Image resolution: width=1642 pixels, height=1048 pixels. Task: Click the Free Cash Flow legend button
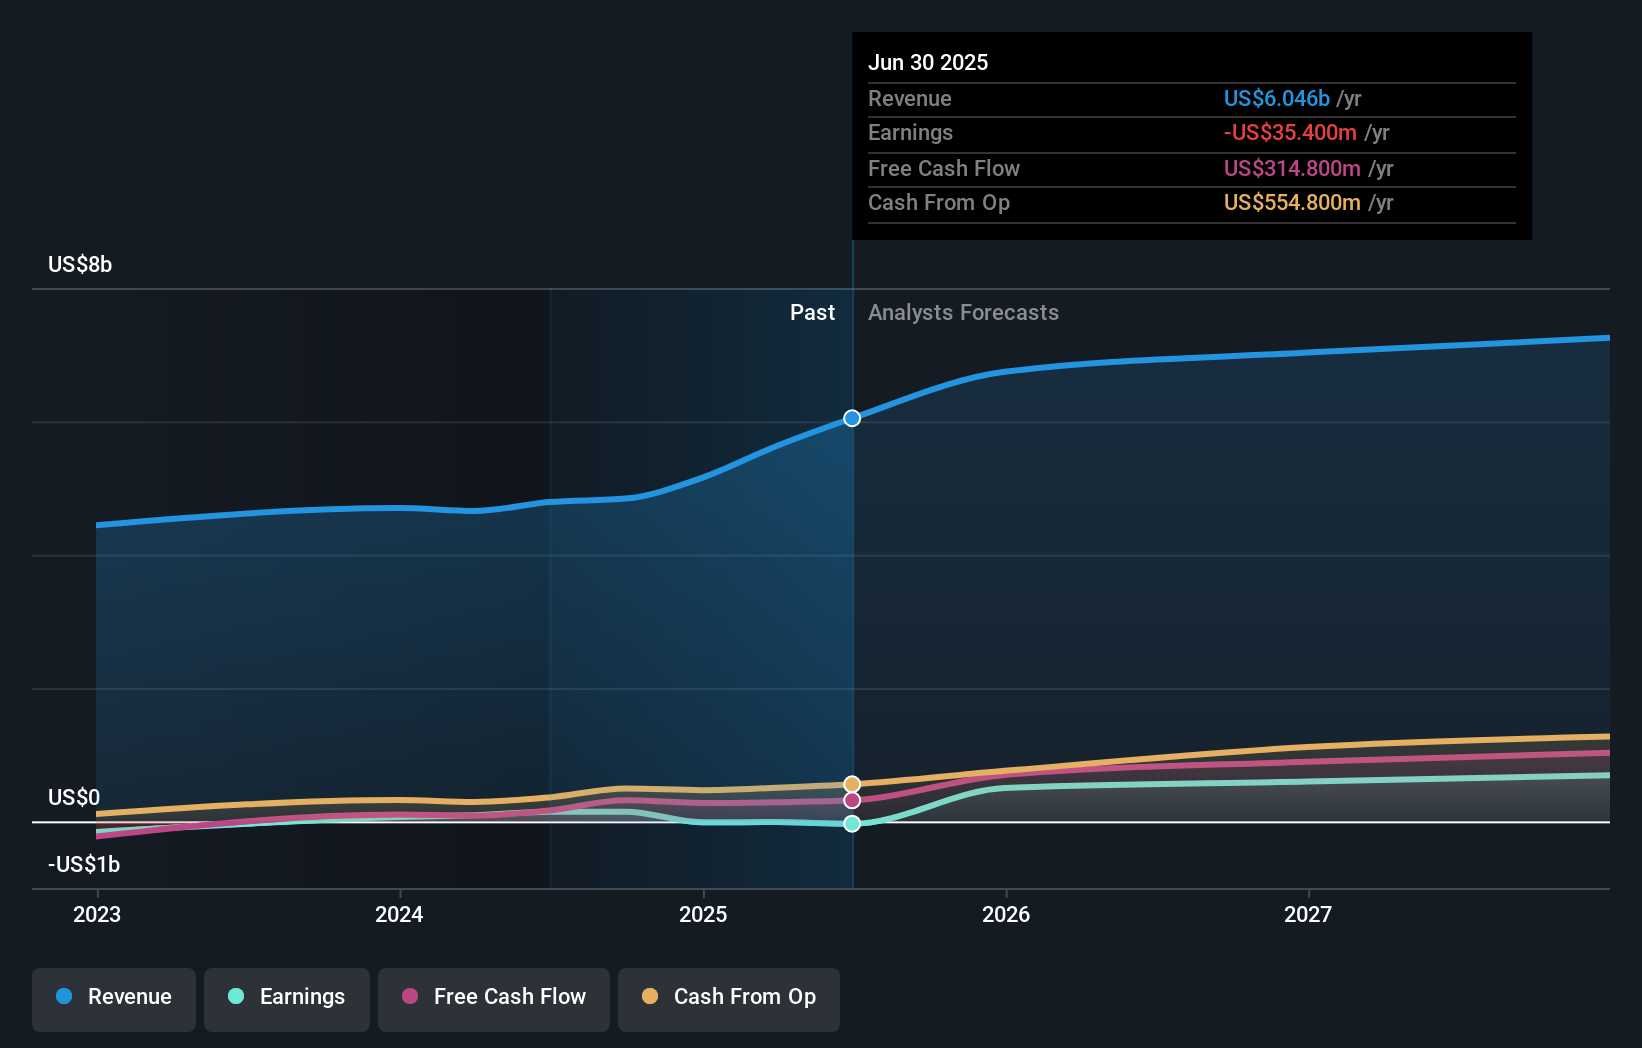point(493,999)
